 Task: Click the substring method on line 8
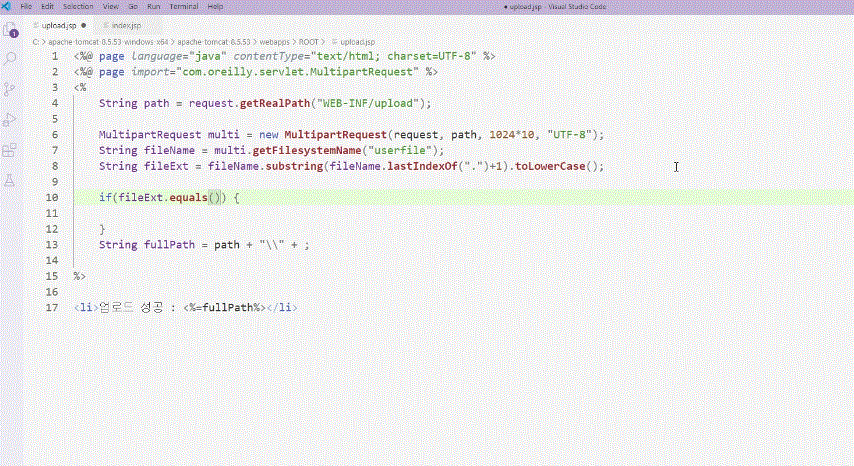(294, 166)
